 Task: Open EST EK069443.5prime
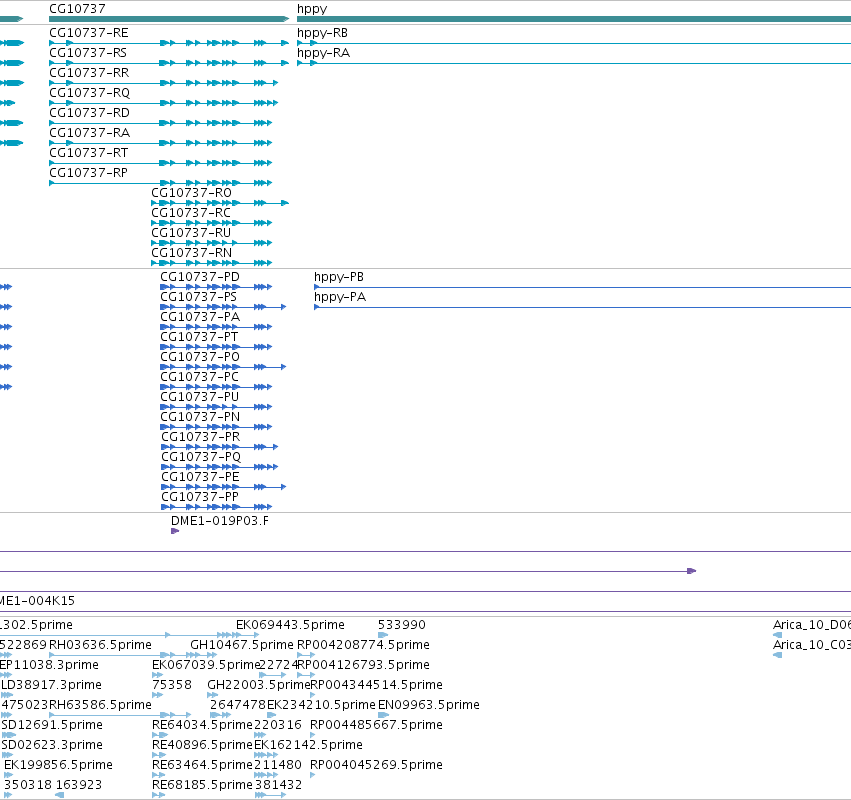pos(290,625)
